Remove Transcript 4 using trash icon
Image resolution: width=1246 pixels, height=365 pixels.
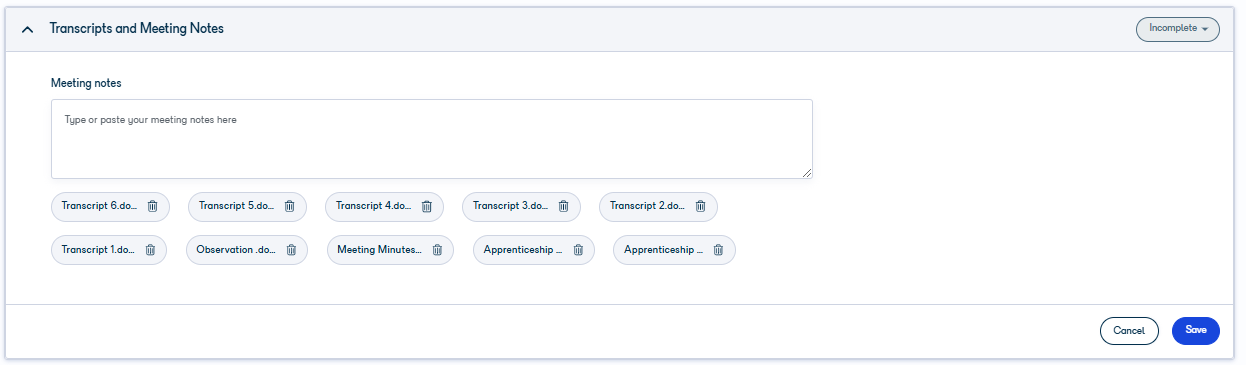click(x=427, y=206)
